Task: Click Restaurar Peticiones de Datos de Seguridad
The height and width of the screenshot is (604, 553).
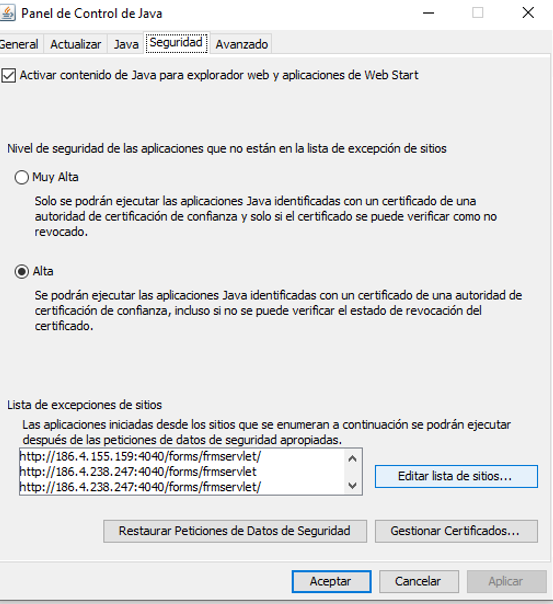Action: click(235, 531)
